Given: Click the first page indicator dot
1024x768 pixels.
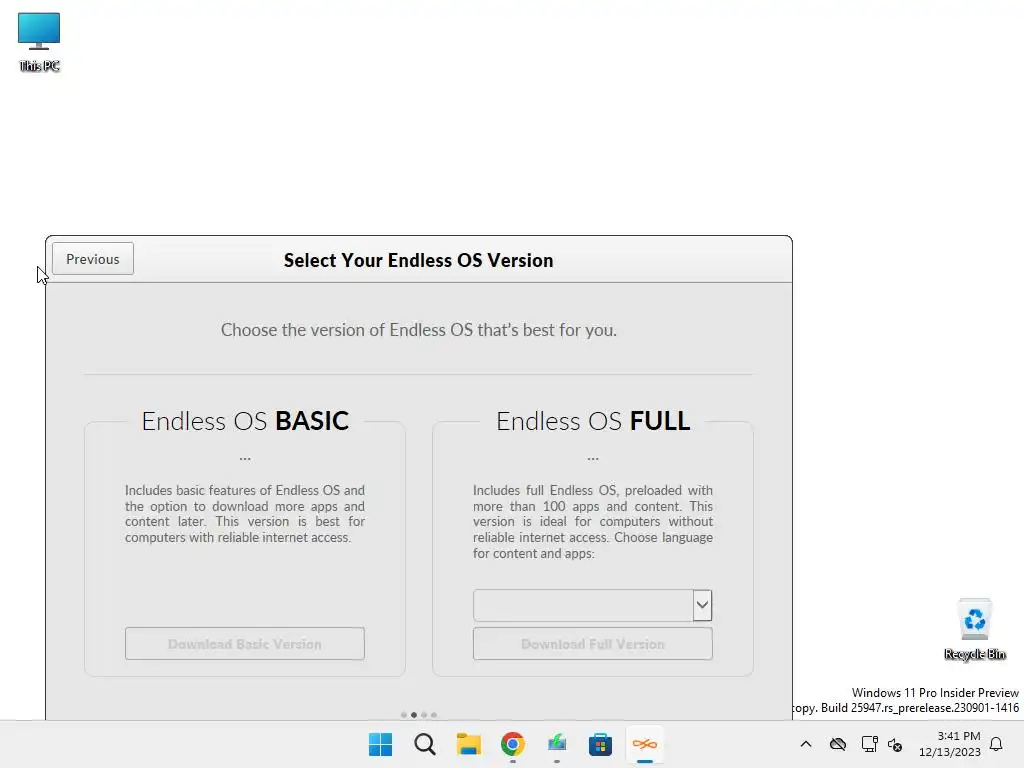Looking at the screenshot, I should pyautogui.click(x=404, y=715).
